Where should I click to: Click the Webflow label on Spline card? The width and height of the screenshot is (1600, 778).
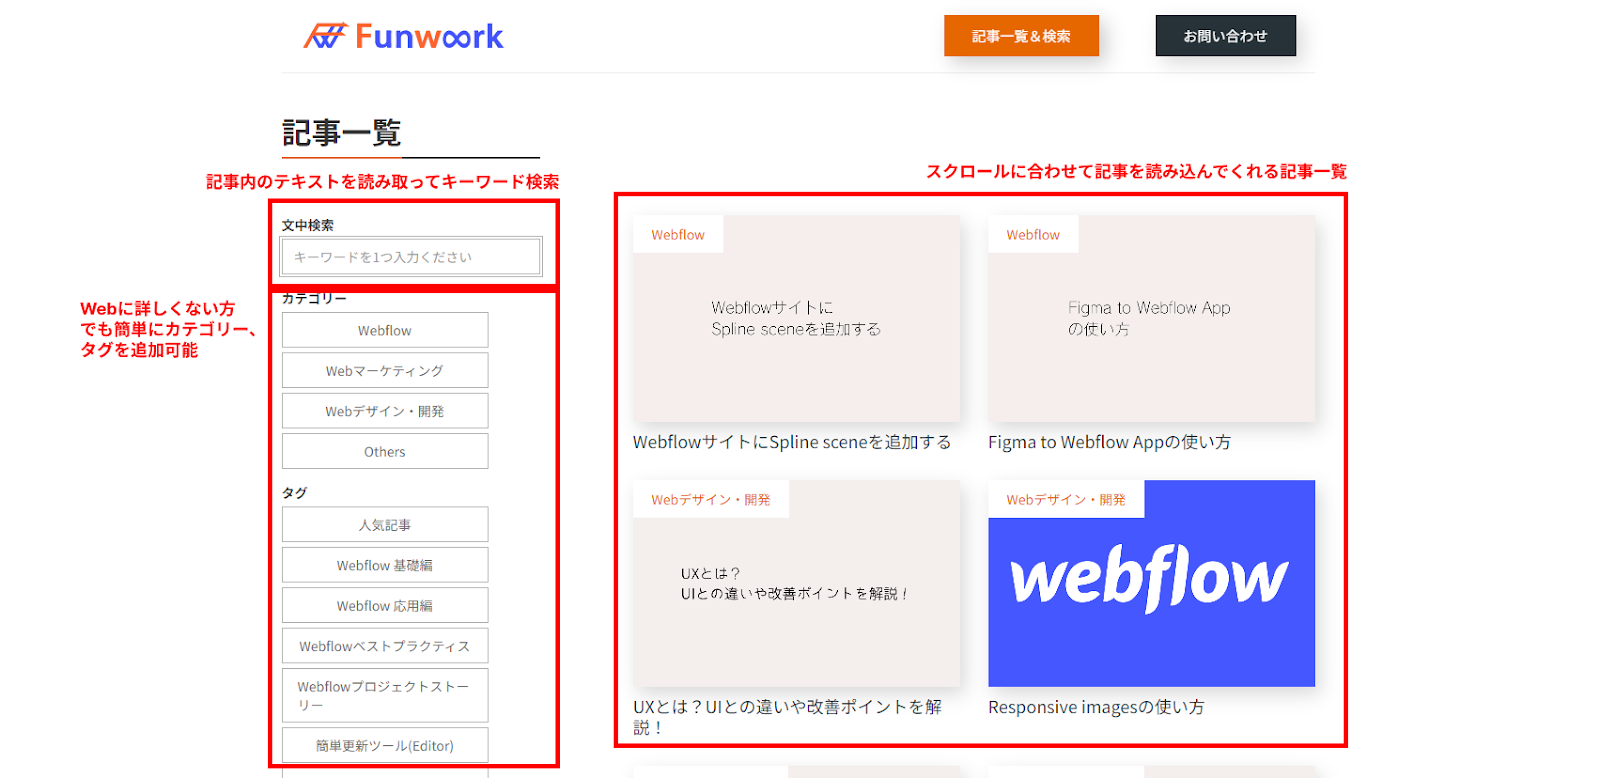click(678, 234)
